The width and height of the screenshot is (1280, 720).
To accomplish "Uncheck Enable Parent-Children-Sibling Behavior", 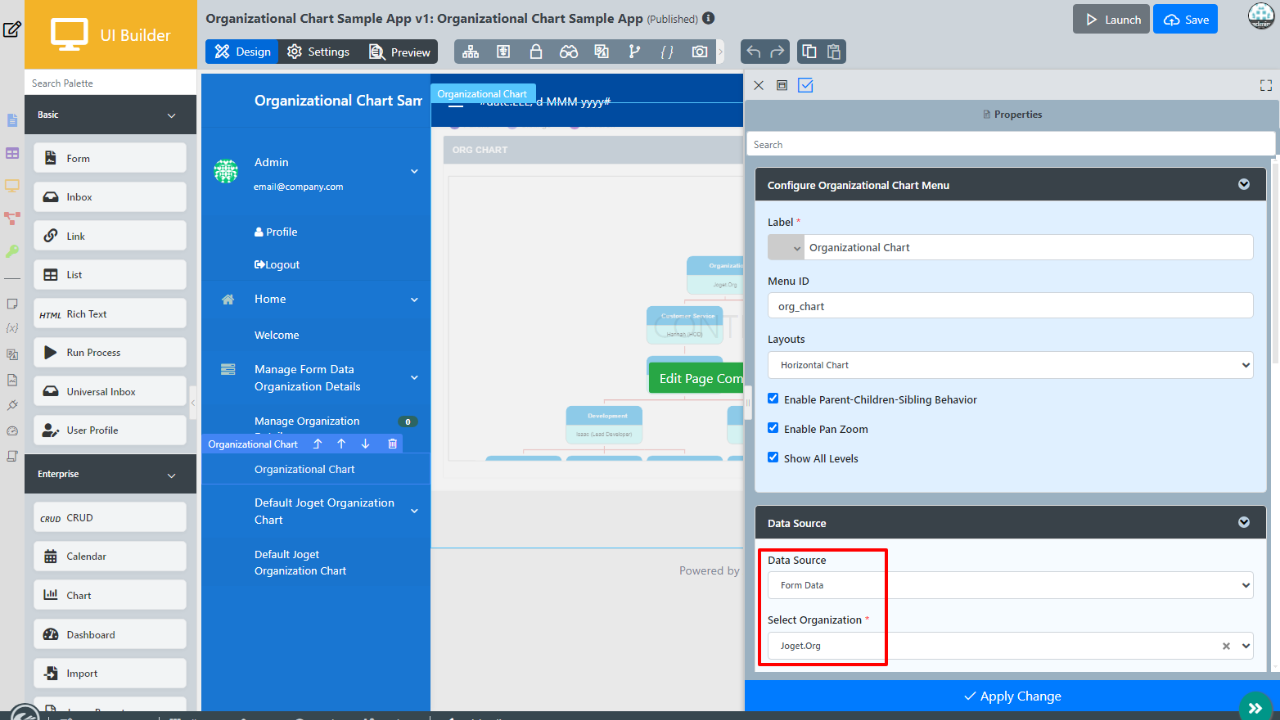I will point(773,399).
